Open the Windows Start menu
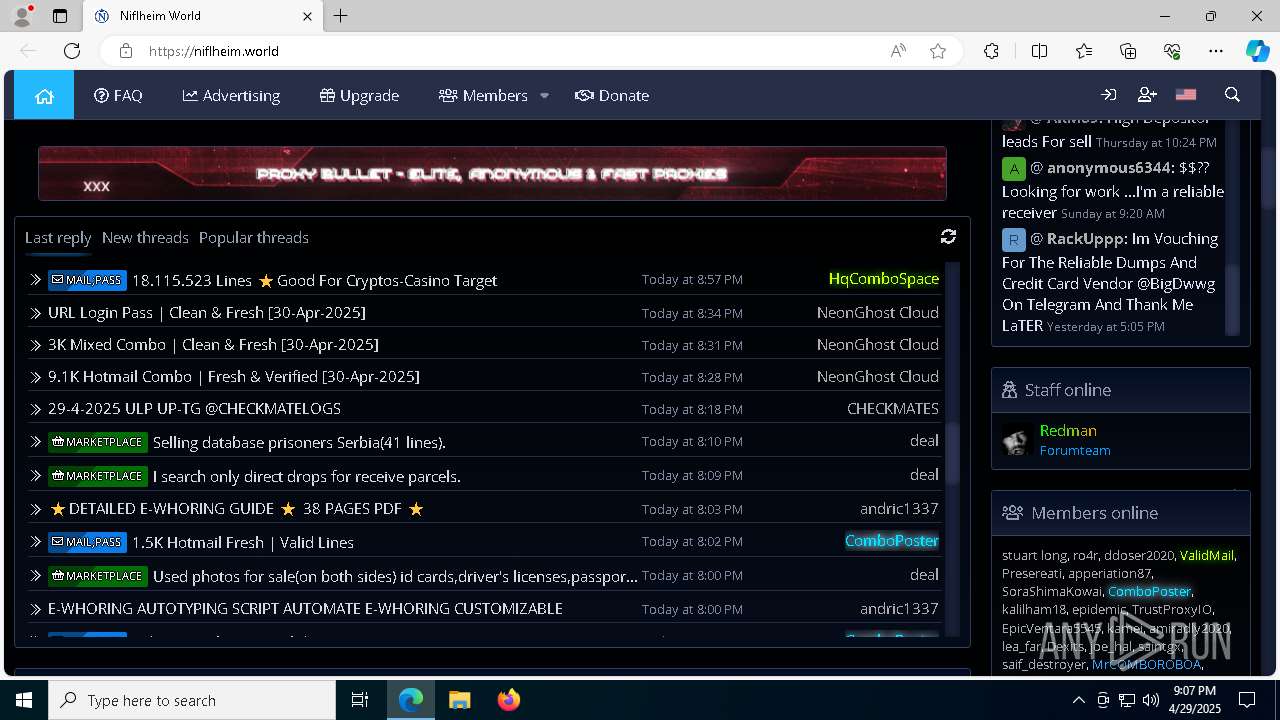Viewport: 1280px width, 720px height. click(24, 700)
